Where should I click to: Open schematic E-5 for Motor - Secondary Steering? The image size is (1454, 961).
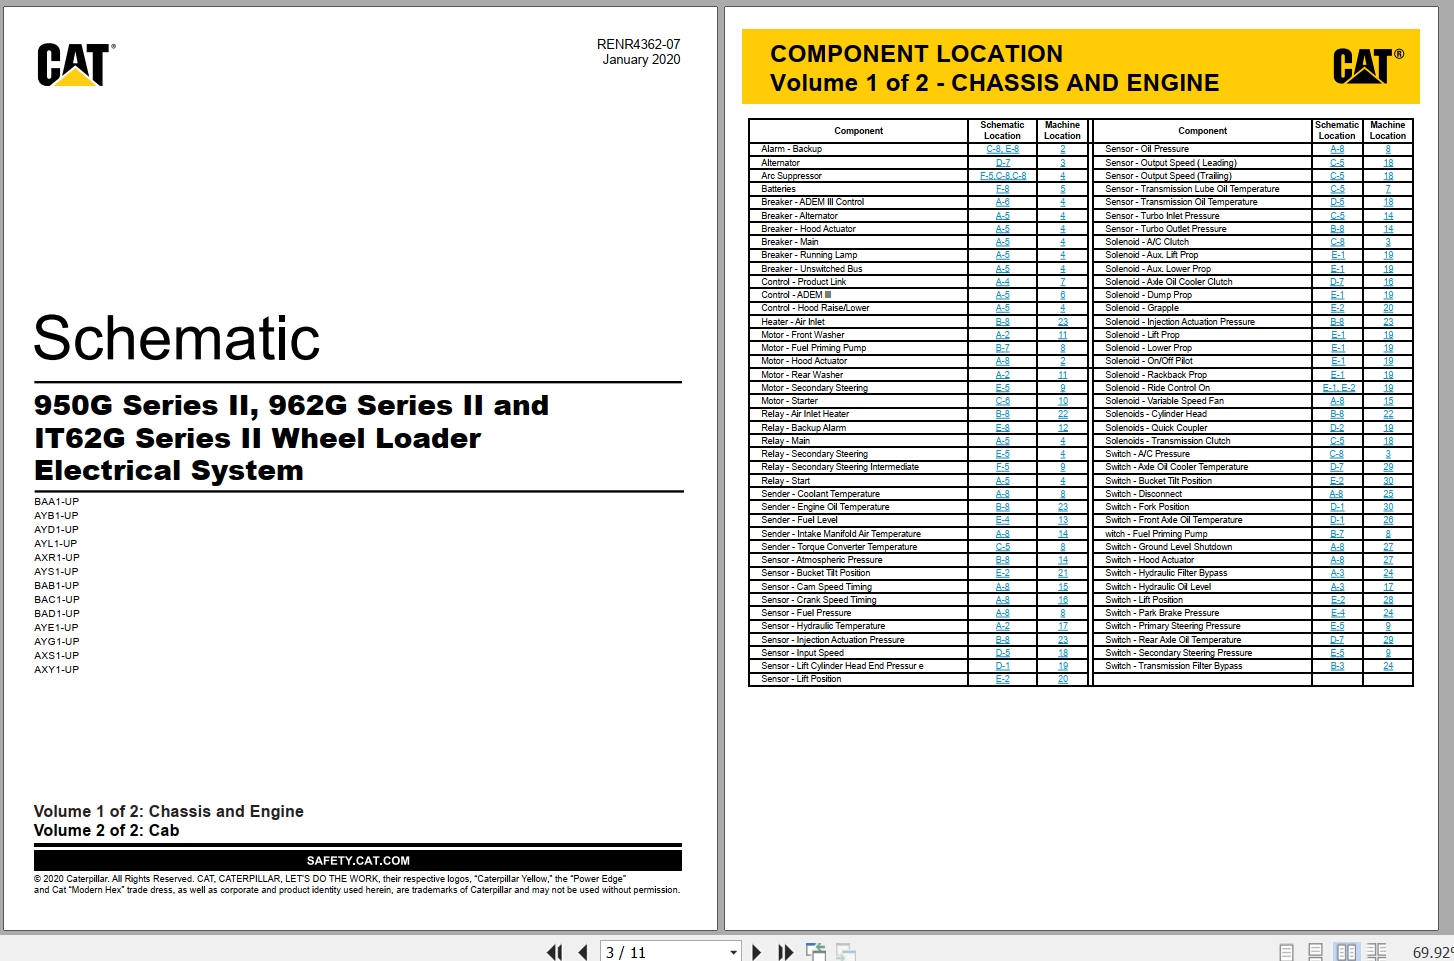(1002, 388)
